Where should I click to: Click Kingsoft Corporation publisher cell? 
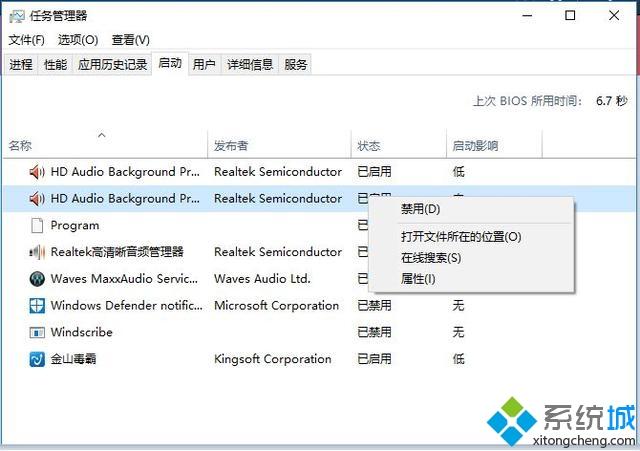click(x=273, y=359)
